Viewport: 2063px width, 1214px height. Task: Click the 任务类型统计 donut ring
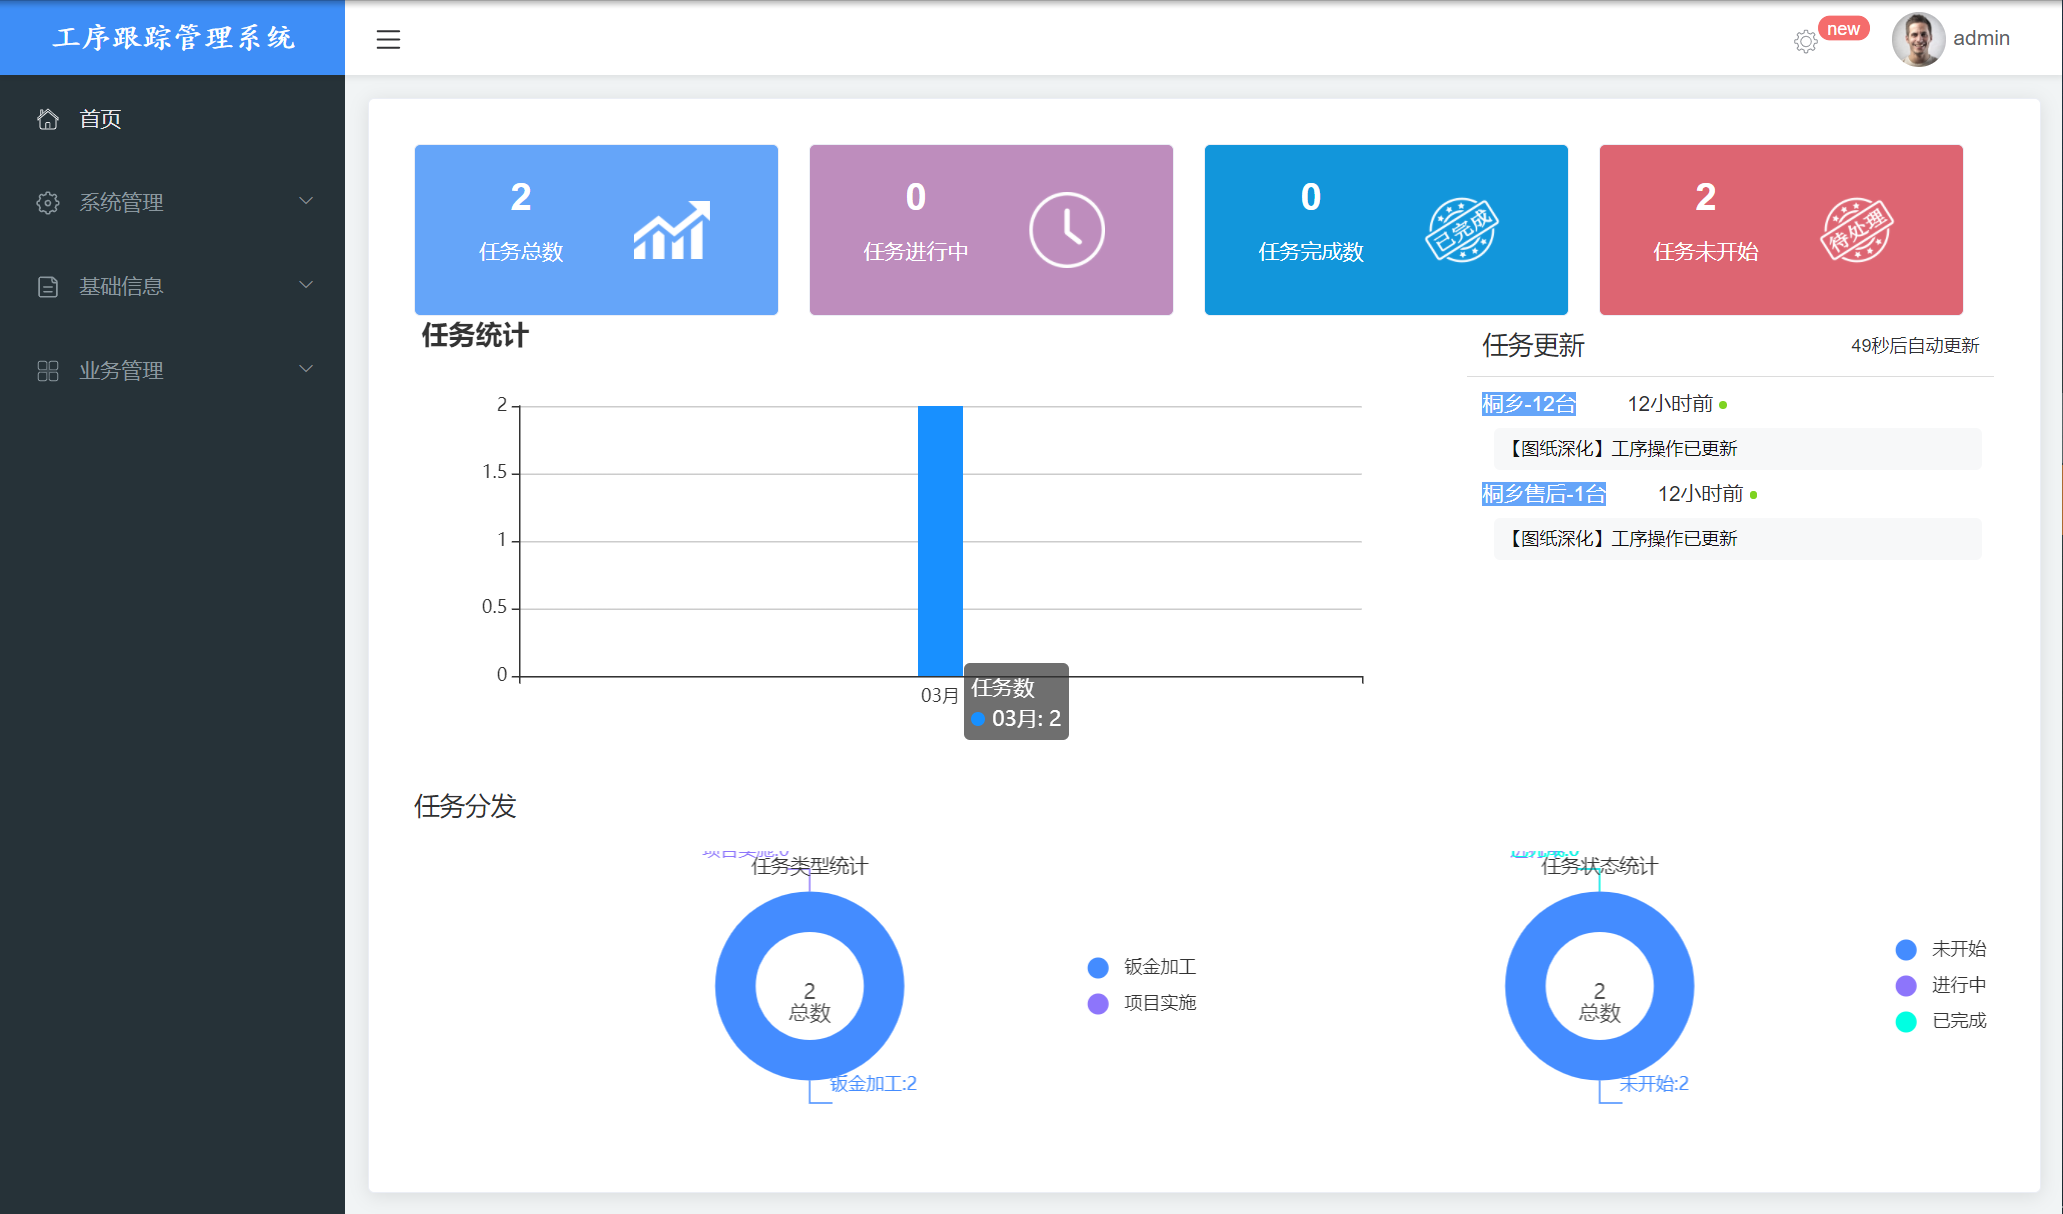point(736,986)
